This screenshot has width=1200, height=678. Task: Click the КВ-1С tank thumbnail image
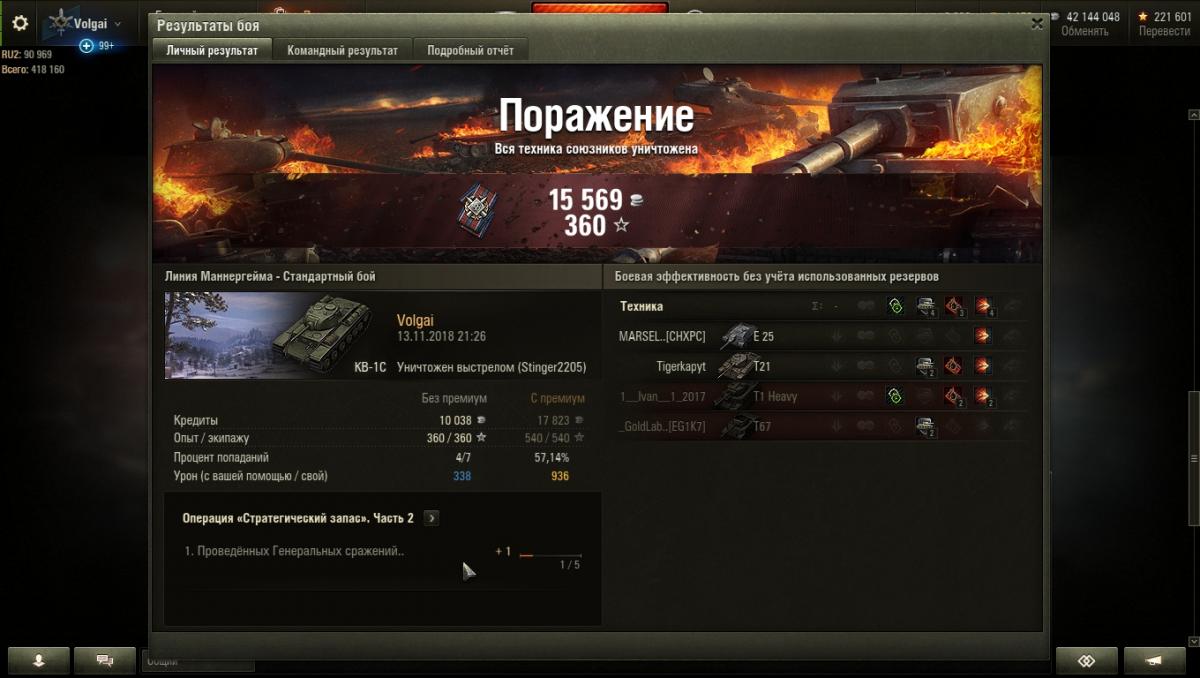(268, 335)
